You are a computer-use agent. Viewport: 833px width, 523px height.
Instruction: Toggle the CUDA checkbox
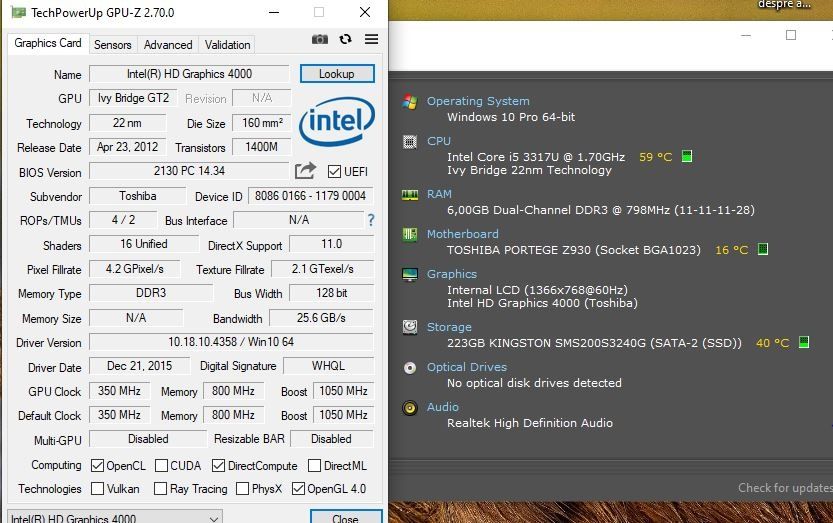click(x=162, y=466)
